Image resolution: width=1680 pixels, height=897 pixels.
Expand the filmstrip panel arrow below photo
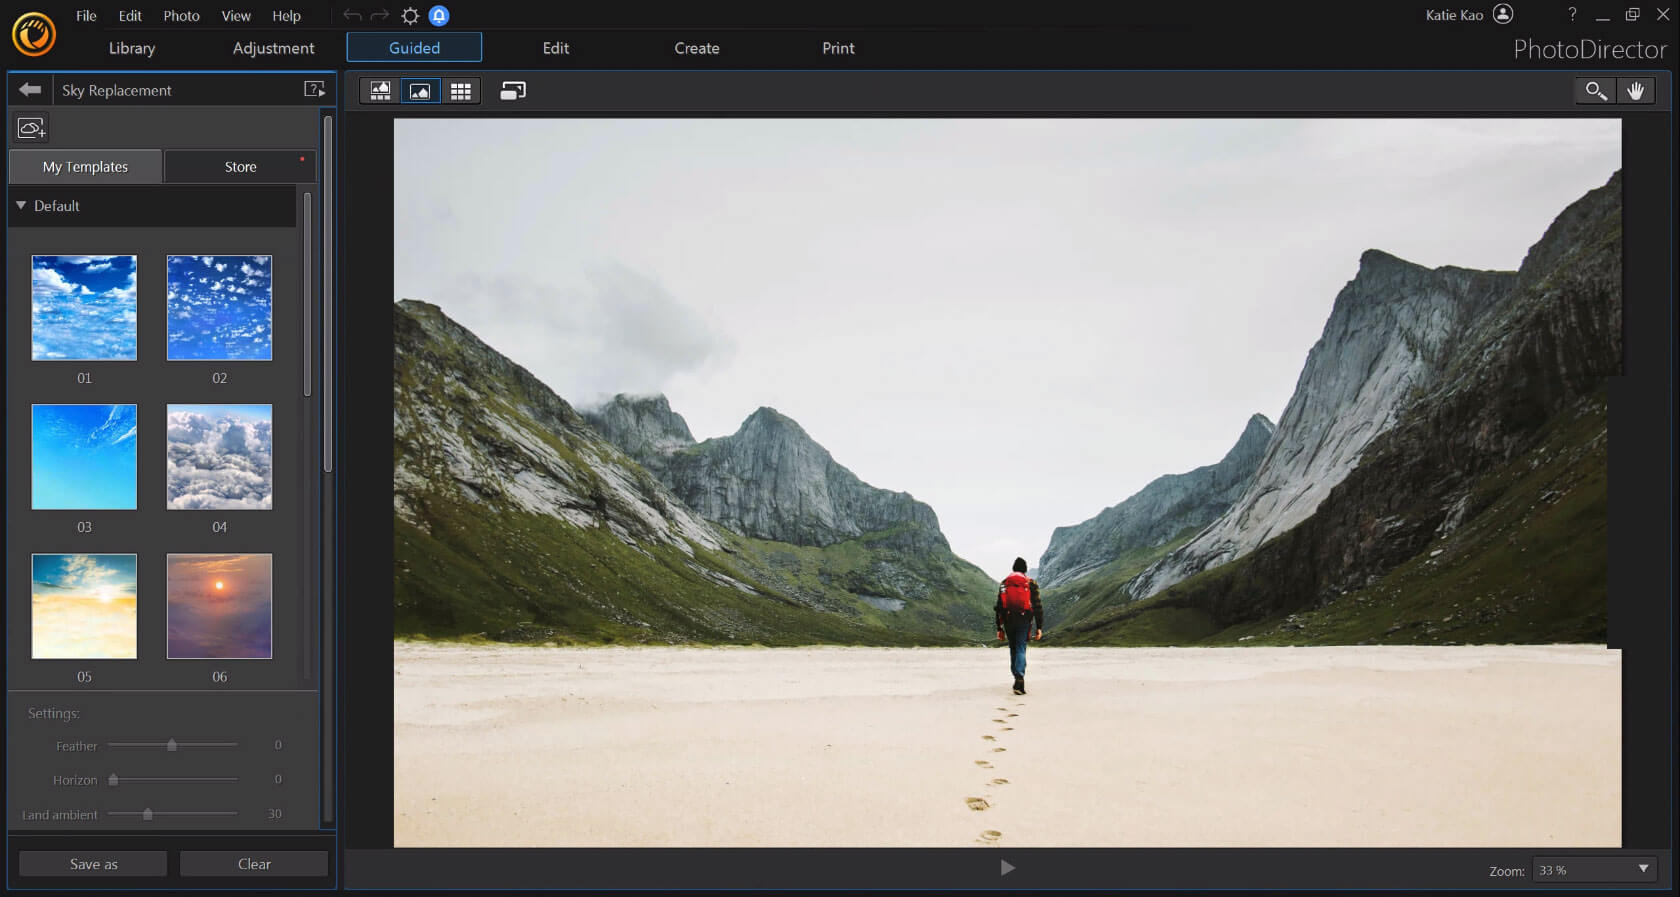coord(1007,867)
